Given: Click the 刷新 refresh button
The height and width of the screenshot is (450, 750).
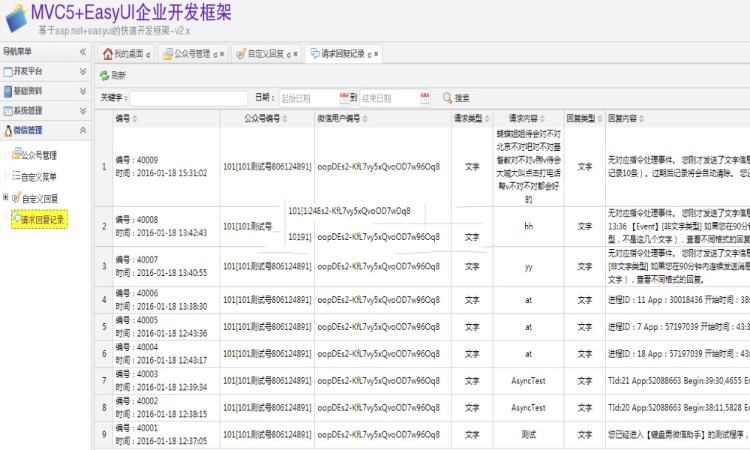Looking at the screenshot, I should coord(112,75).
